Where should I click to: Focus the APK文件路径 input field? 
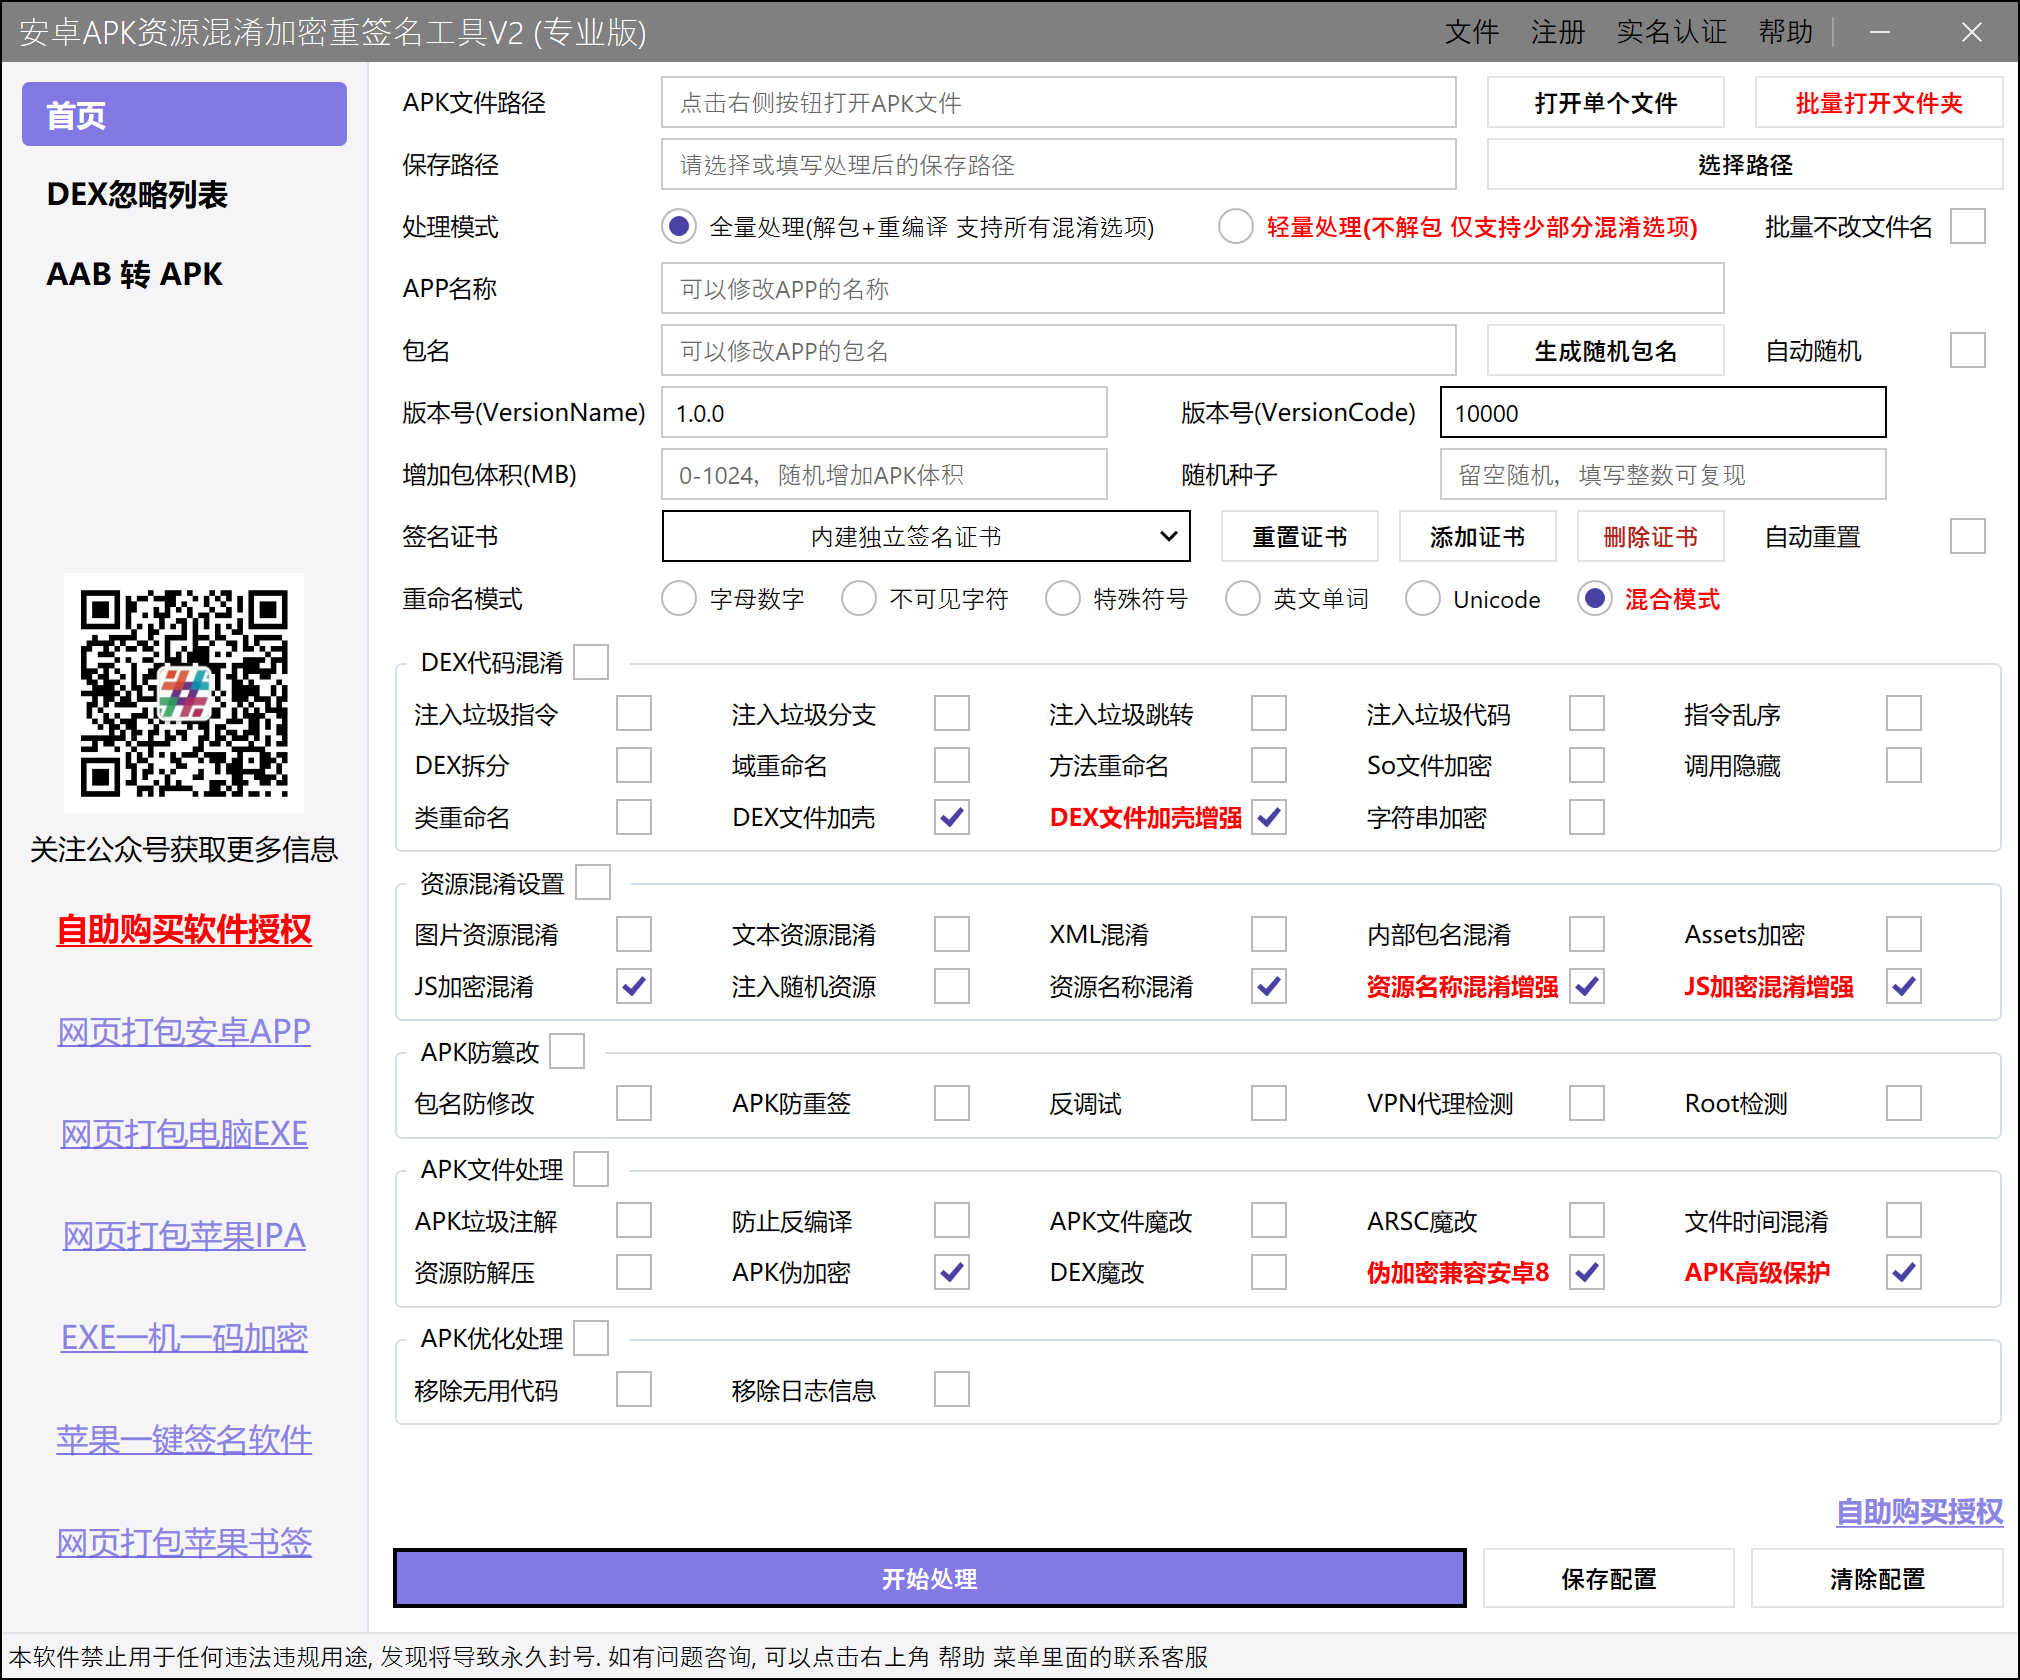[1058, 103]
